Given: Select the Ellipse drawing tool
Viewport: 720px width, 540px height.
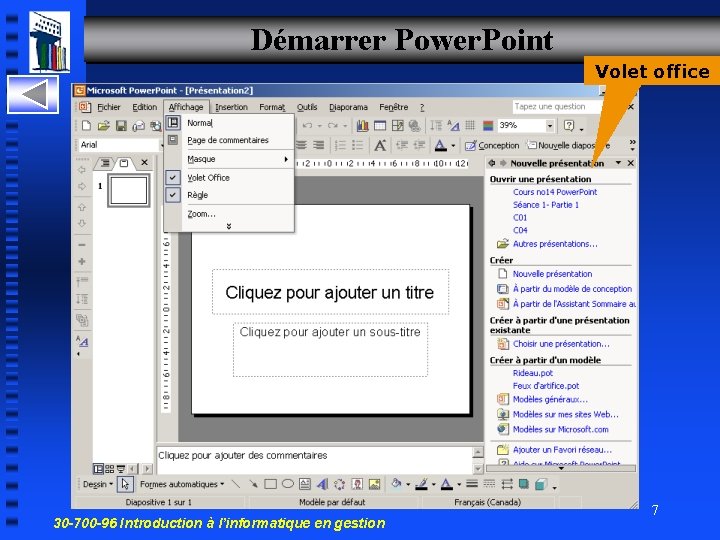Looking at the screenshot, I should click(x=287, y=484).
